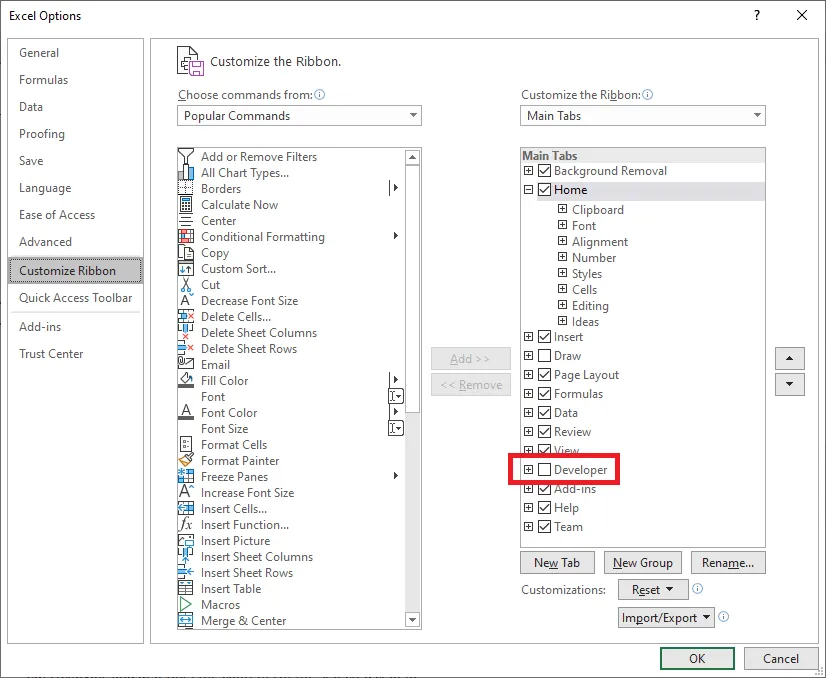826x678 pixels.
Task: Click the New Tab button
Action: [557, 562]
